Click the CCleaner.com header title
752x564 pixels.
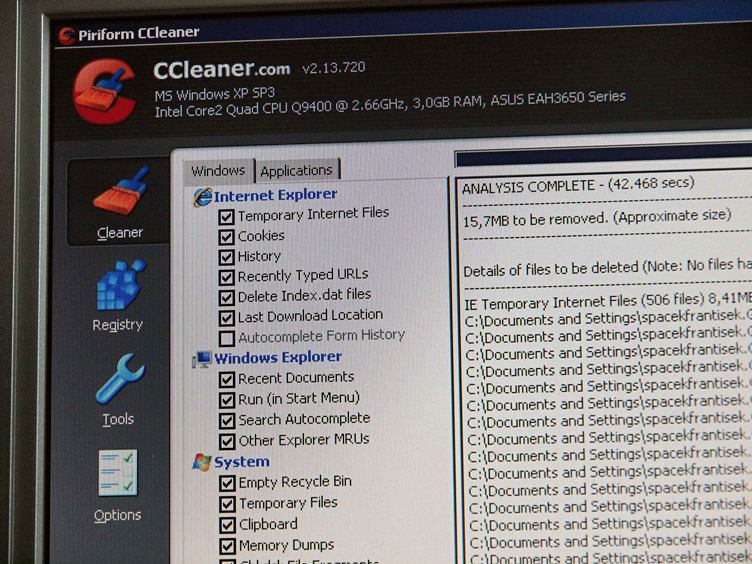click(x=222, y=70)
